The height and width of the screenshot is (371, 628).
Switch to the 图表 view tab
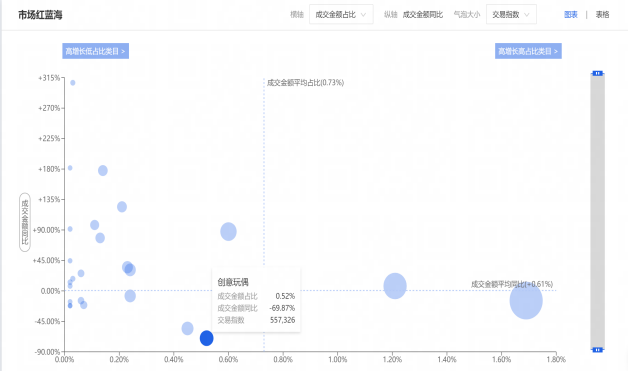[571, 14]
